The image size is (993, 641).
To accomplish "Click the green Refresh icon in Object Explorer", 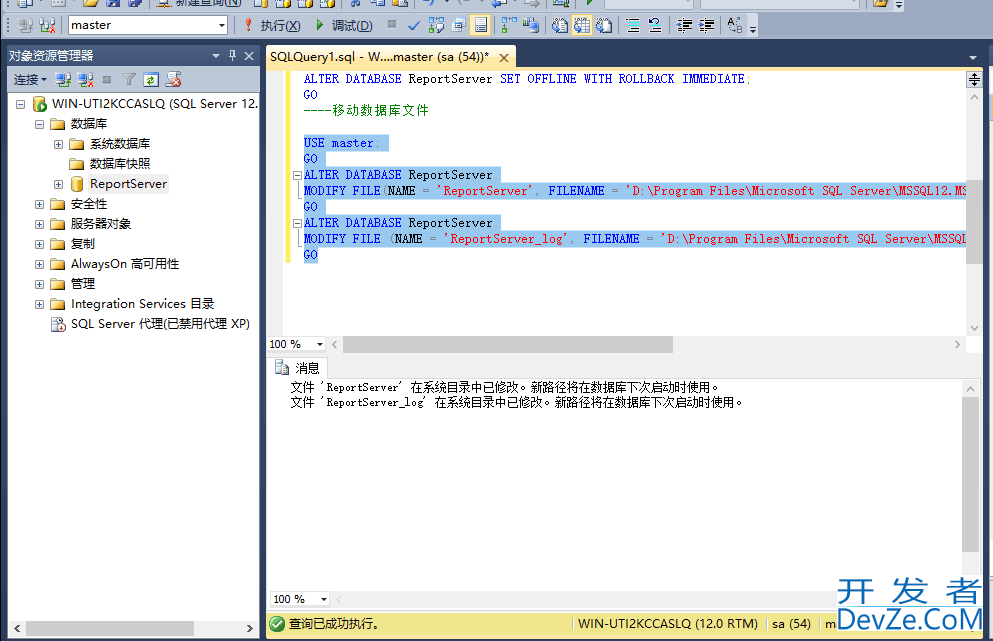I will 151,80.
